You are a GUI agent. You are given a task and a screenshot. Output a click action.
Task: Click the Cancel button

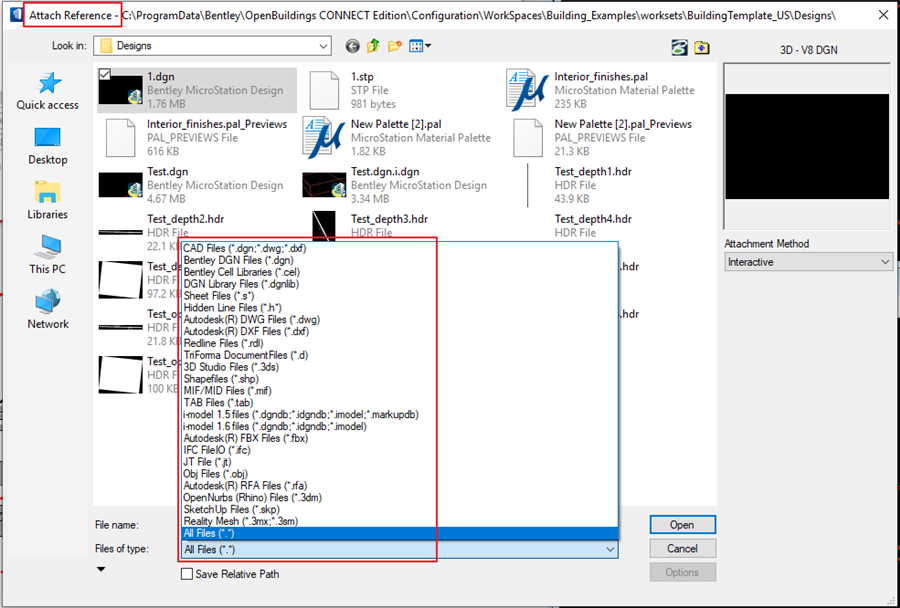[x=682, y=549]
